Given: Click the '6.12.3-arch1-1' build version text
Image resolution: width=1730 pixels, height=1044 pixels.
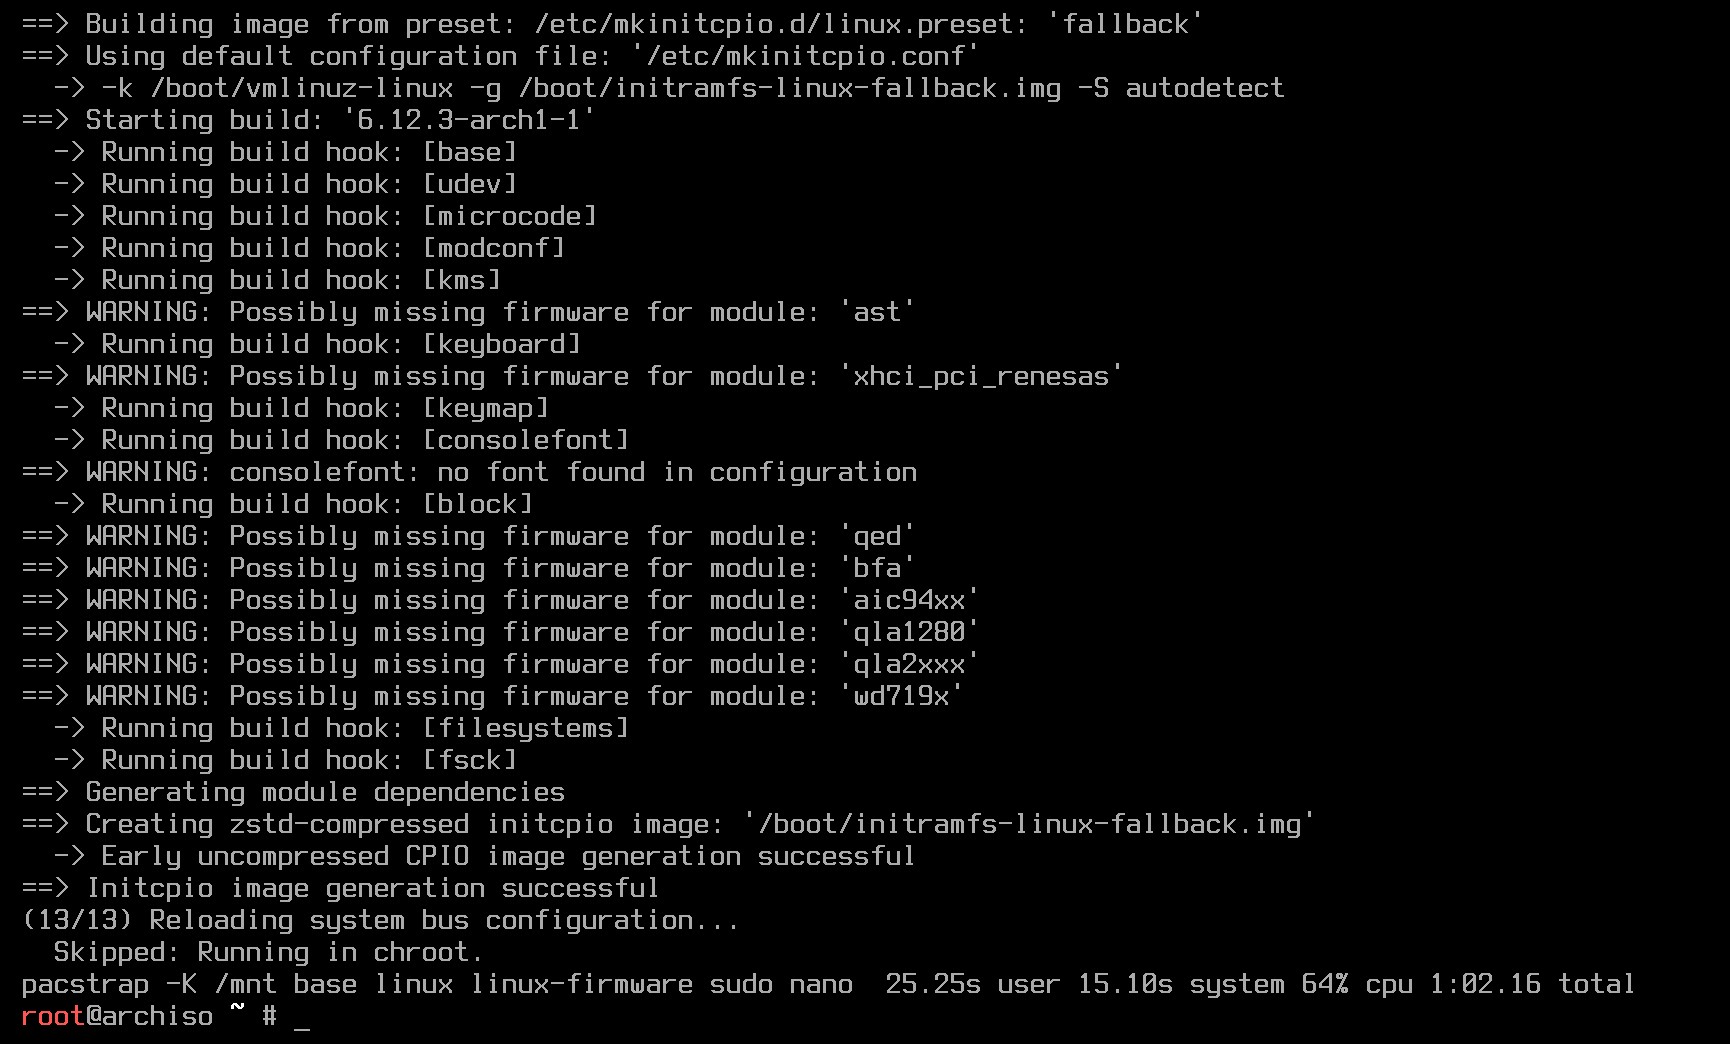Looking at the screenshot, I should (x=469, y=120).
